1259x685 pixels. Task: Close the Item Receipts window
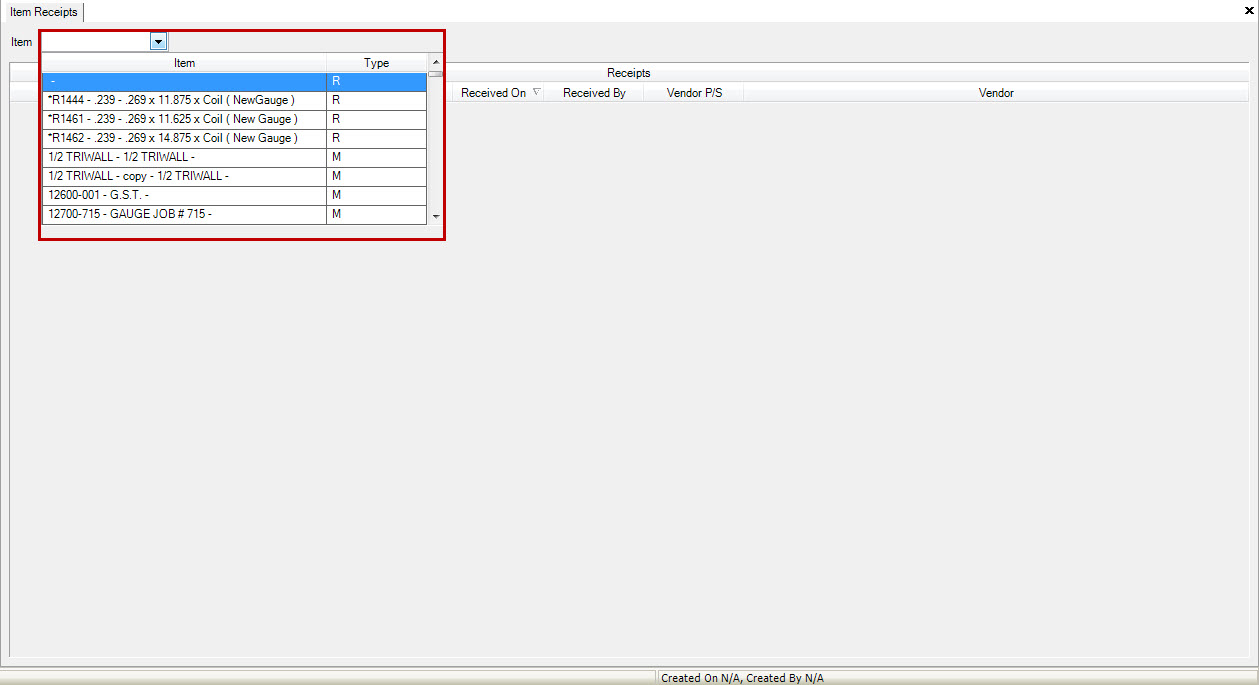[x=1249, y=10]
